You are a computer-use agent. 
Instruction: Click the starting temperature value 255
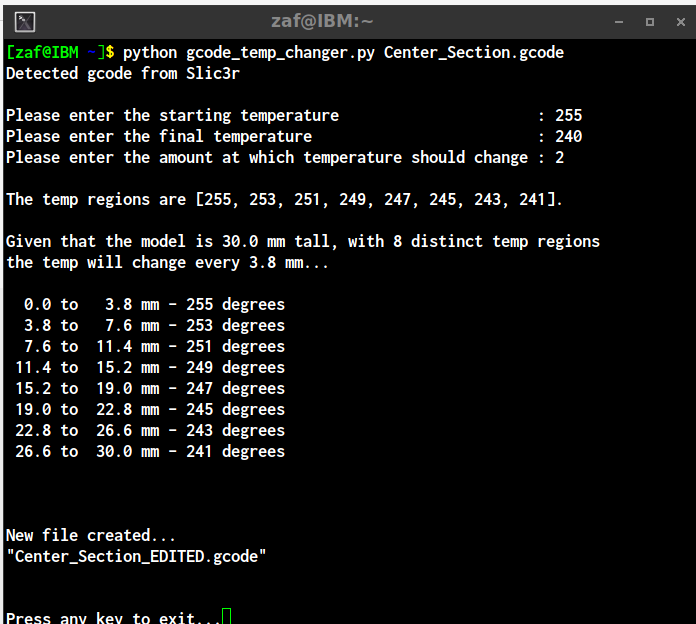click(568, 115)
